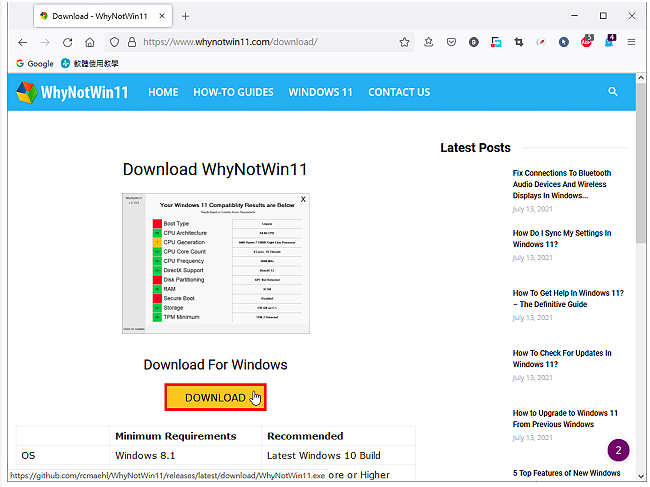Open the tracking protection shield icon
This screenshot has width=650, height=487.
pyautogui.click(x=114, y=42)
